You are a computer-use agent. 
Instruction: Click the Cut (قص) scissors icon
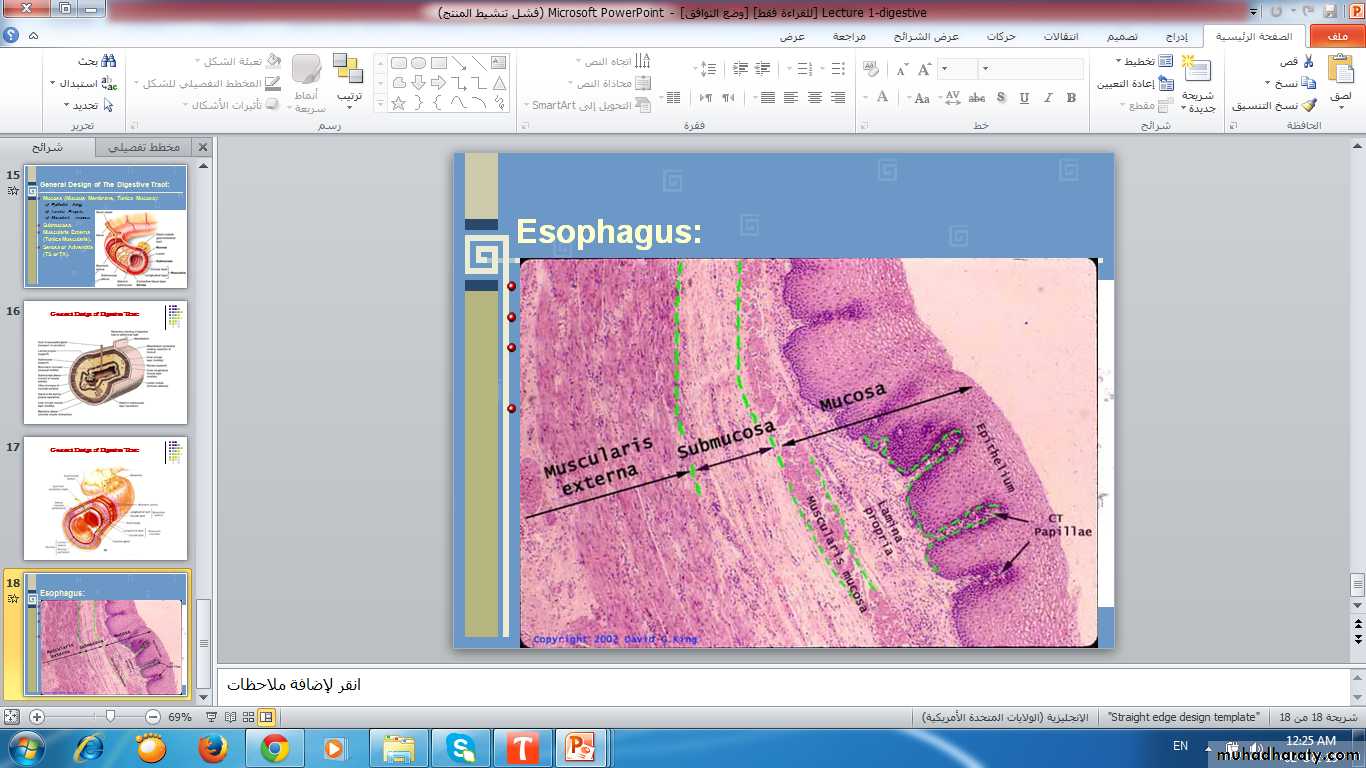pyautogui.click(x=1308, y=62)
